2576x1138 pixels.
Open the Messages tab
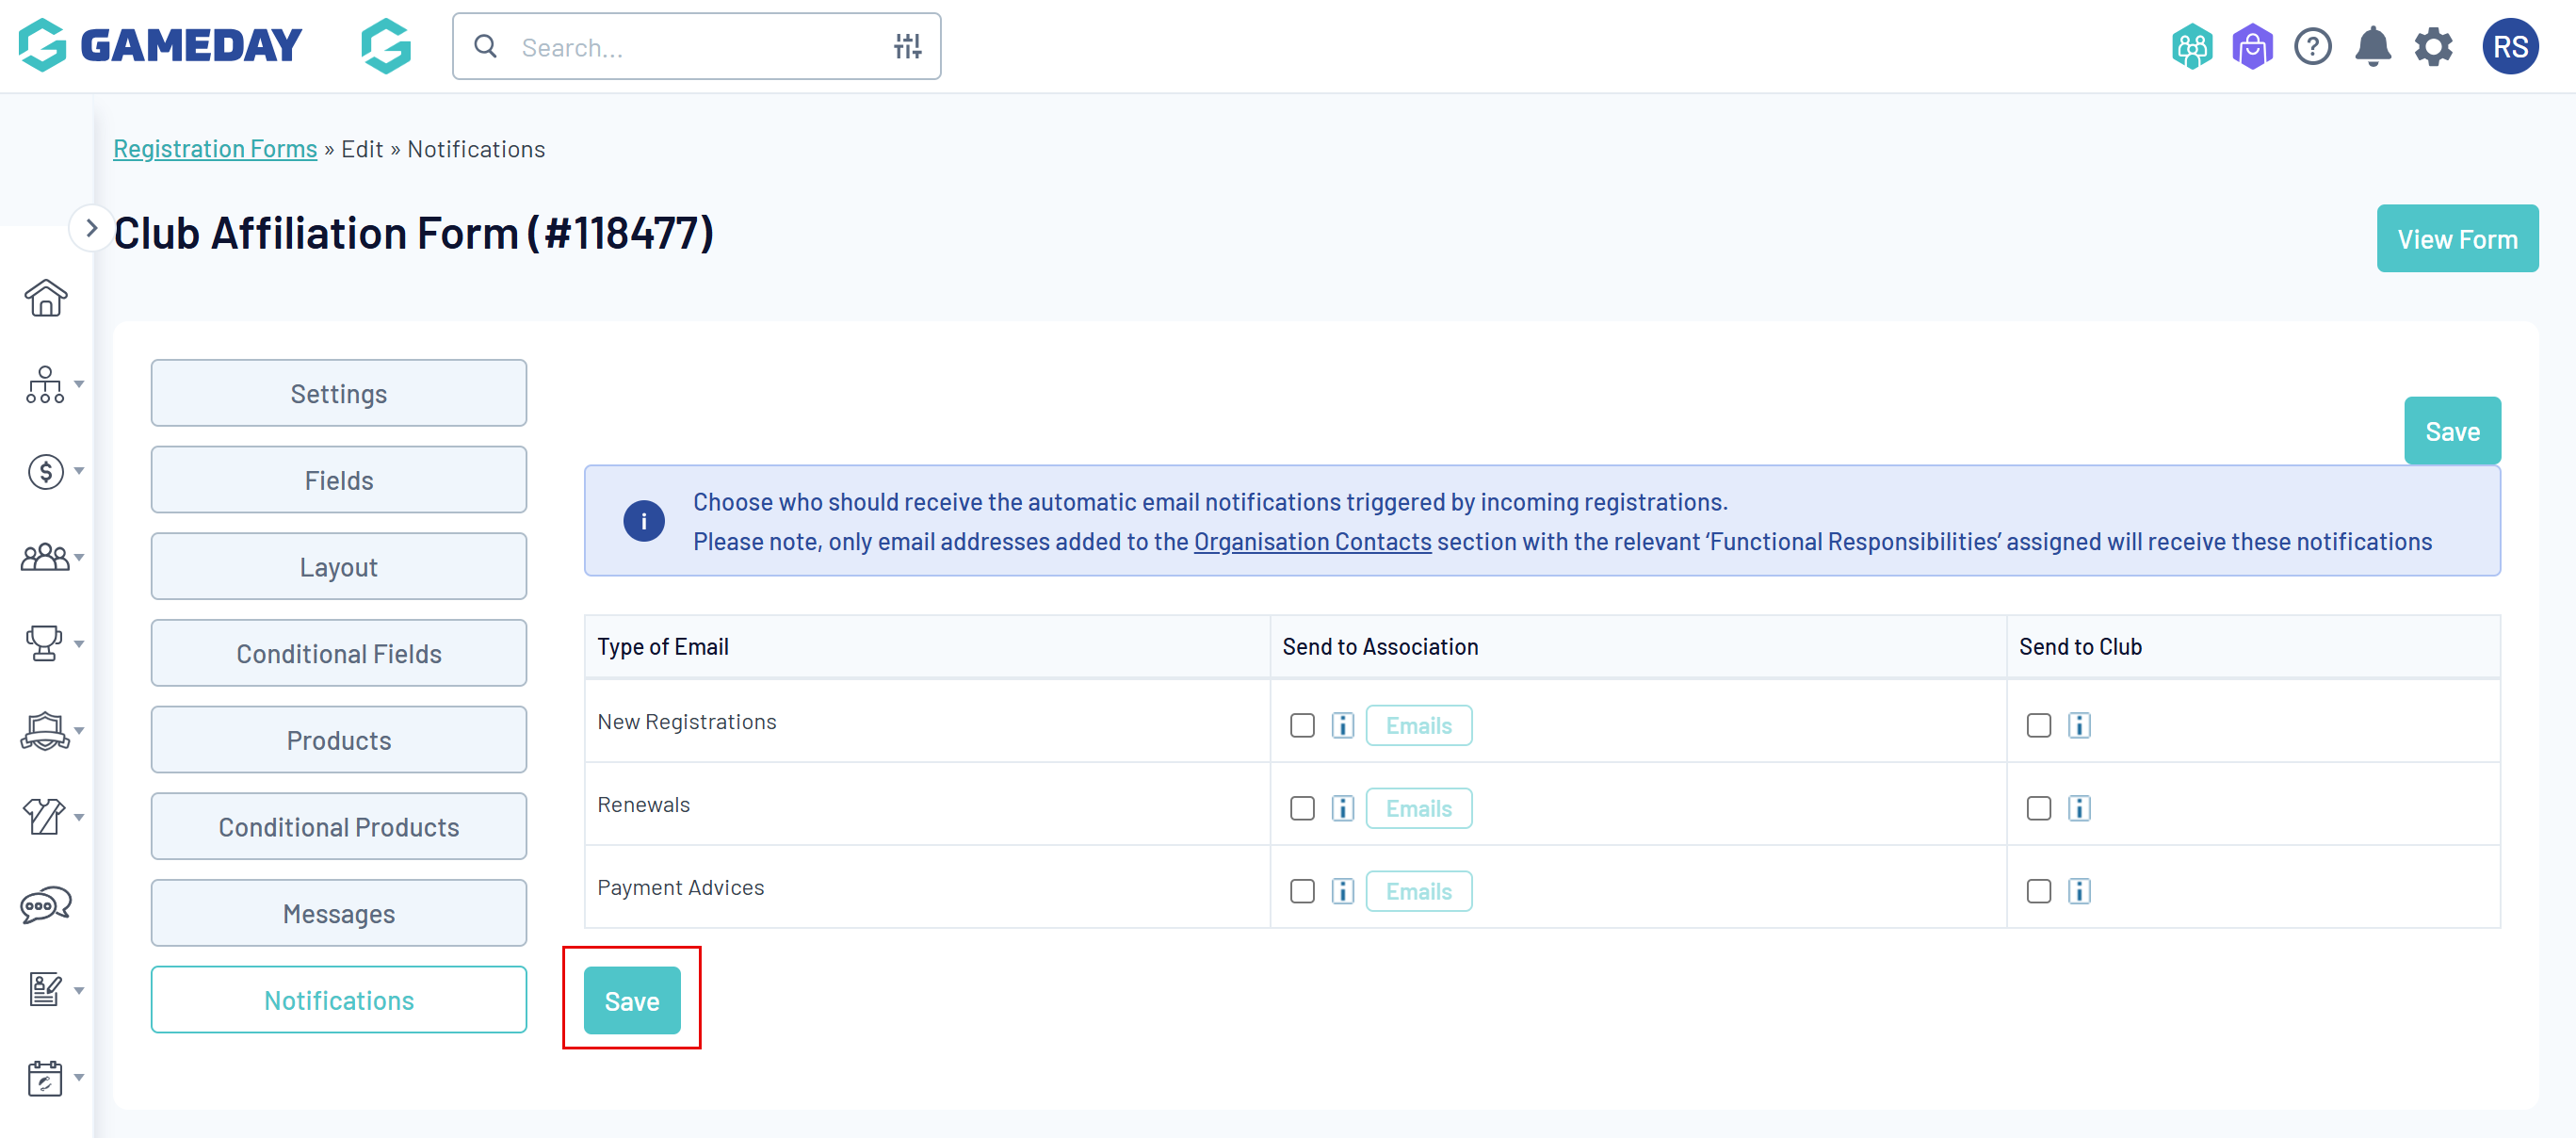[338, 913]
